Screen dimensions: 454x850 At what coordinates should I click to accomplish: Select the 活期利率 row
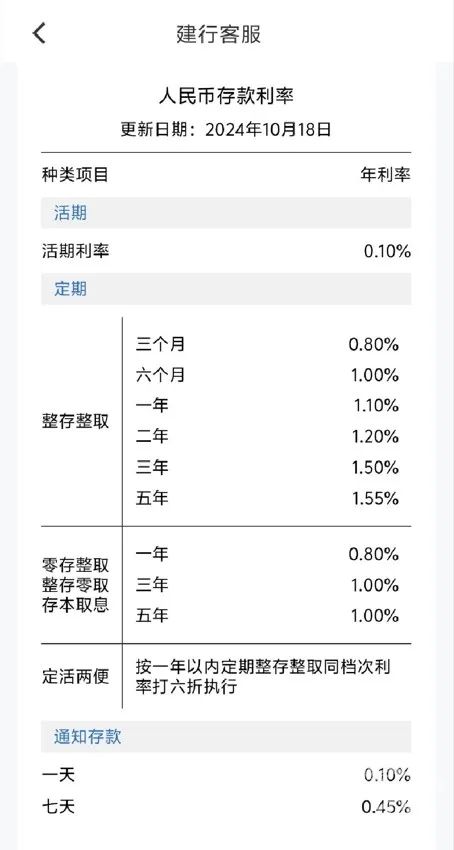click(x=226, y=252)
